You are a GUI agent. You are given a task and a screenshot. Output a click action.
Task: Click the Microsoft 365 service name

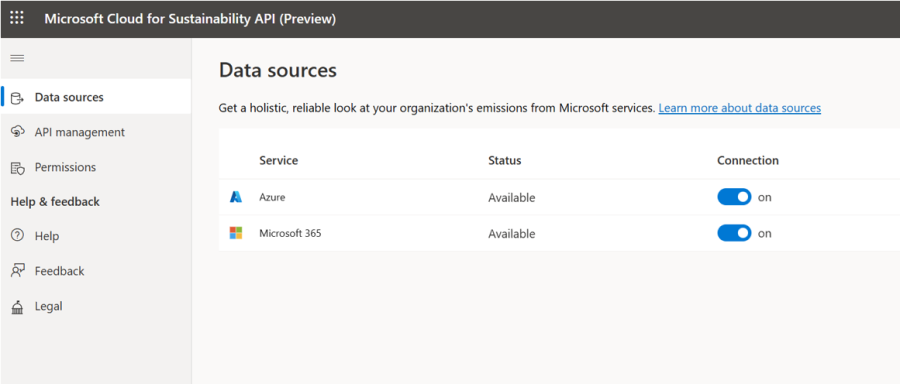pos(290,233)
